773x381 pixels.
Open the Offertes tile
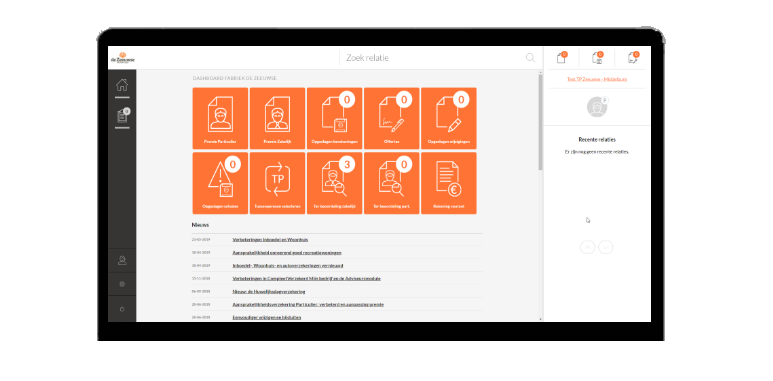point(391,118)
